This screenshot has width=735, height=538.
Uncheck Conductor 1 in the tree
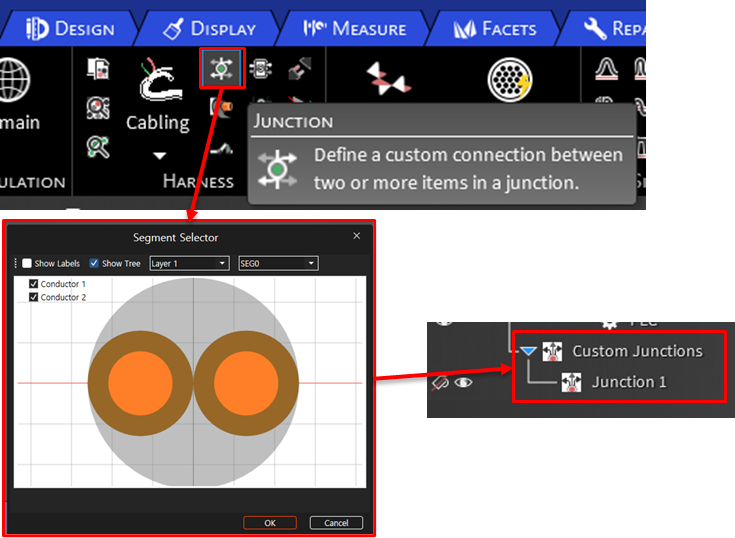point(34,285)
